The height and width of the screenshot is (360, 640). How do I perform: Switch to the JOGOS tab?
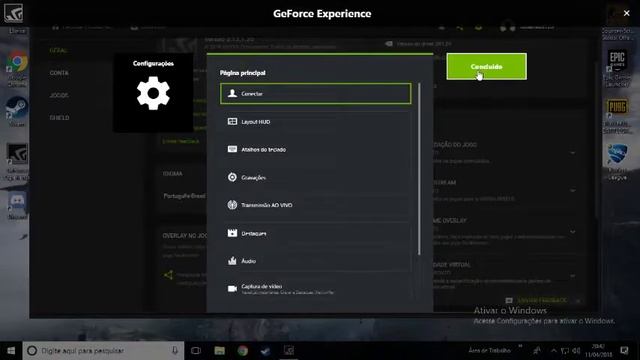pyautogui.click(x=59, y=95)
